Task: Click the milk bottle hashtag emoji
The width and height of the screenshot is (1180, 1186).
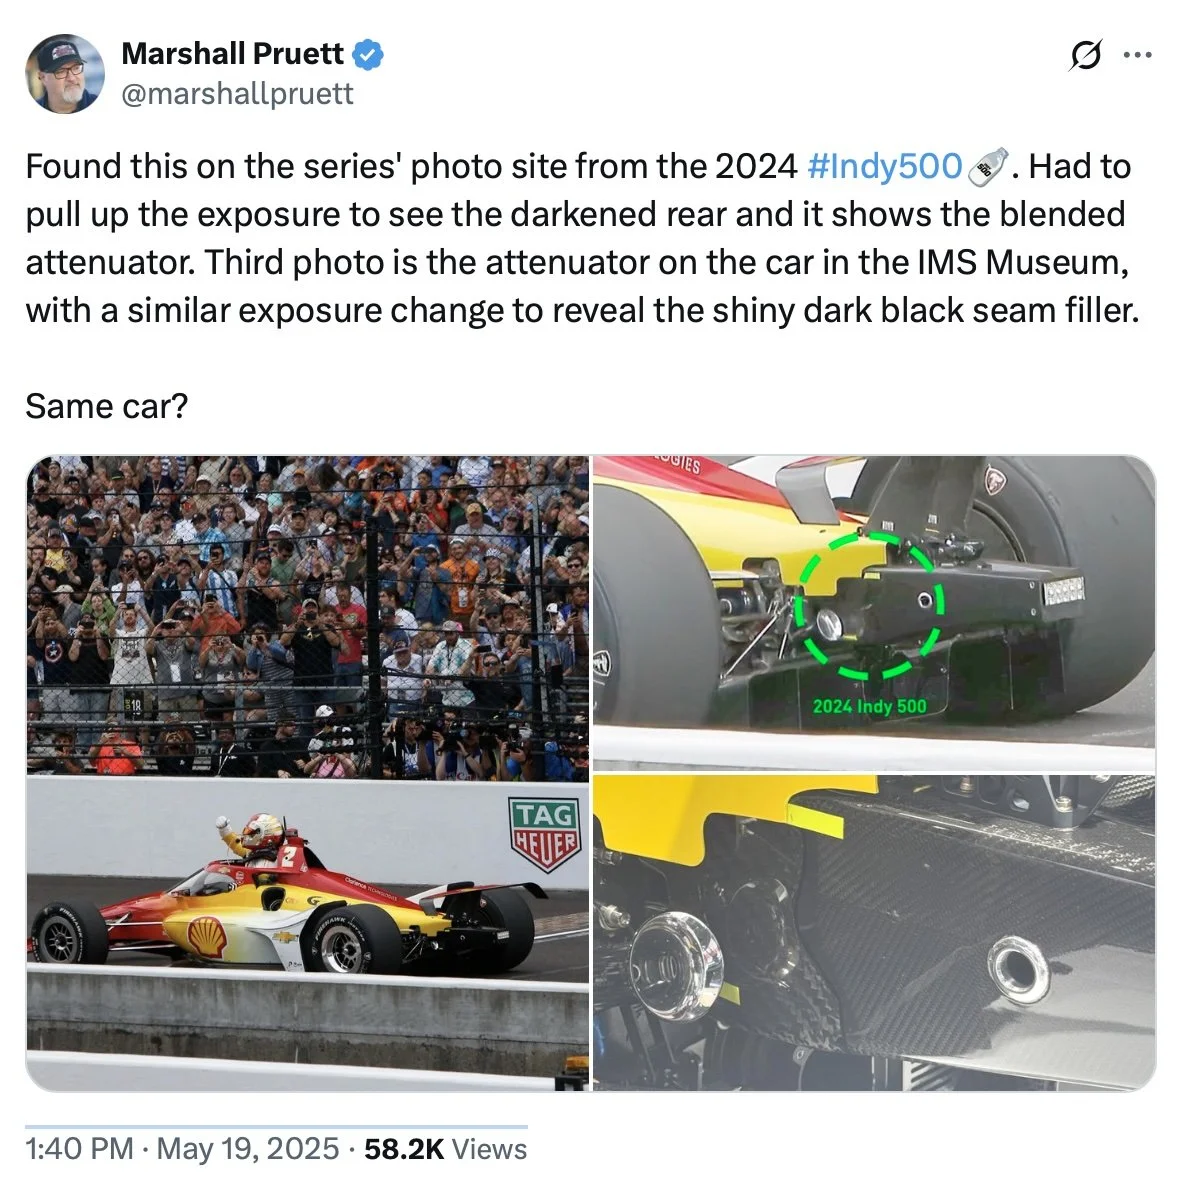Action: pos(987,166)
